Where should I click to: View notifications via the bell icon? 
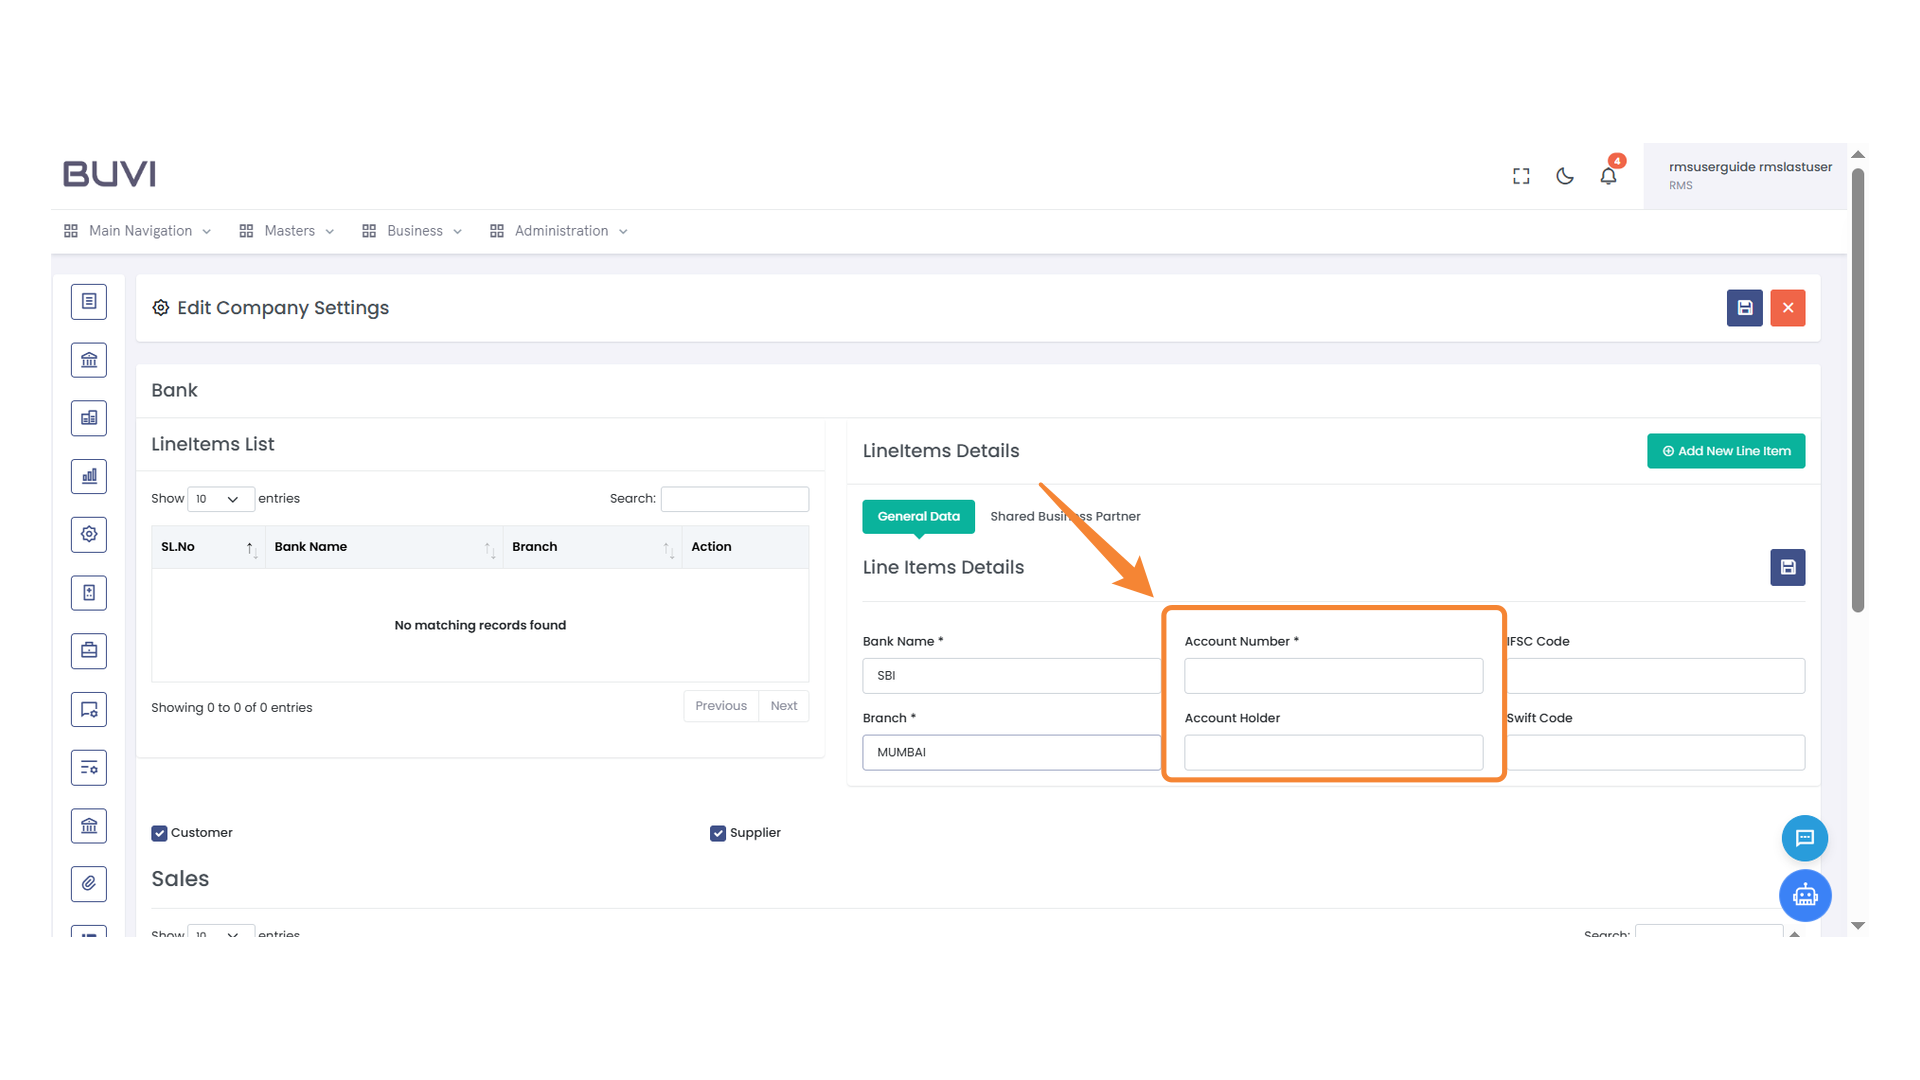[x=1608, y=175]
